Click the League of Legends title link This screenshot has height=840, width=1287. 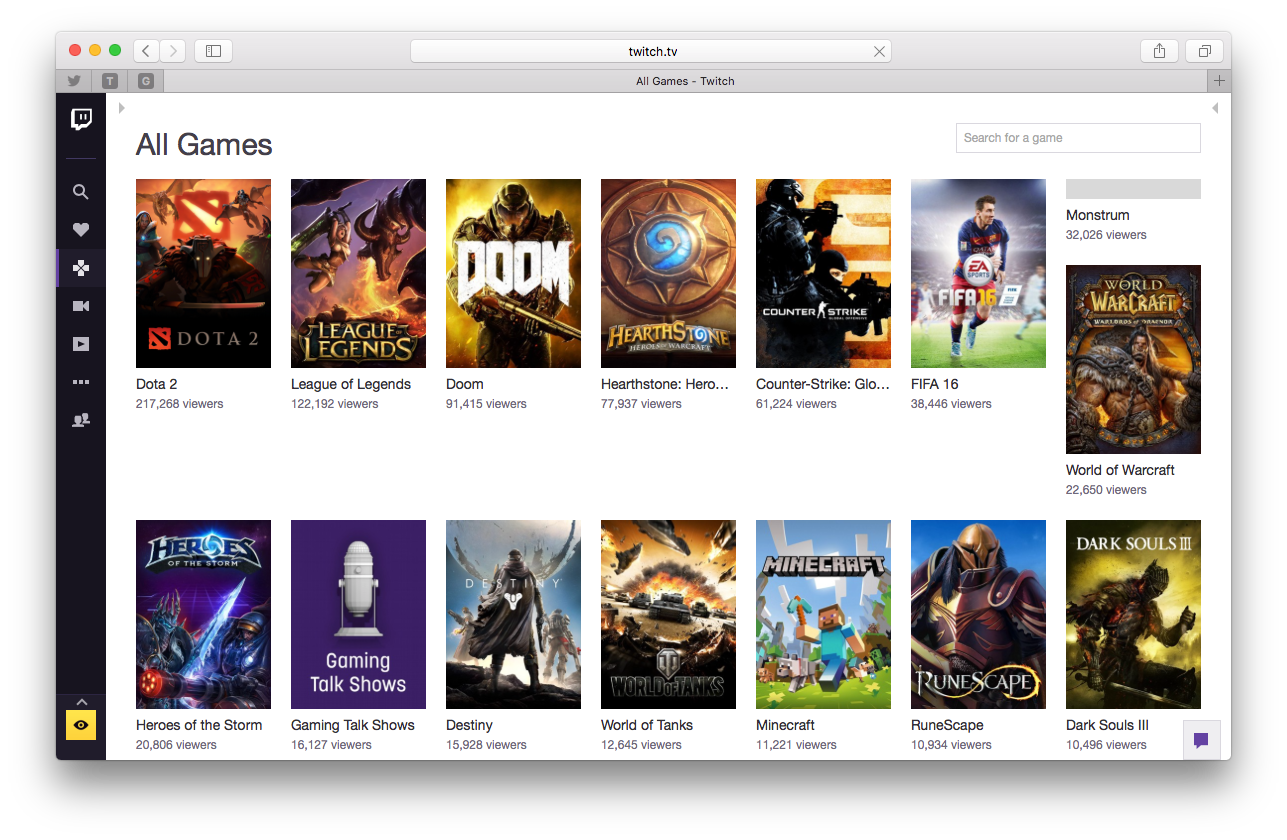pyautogui.click(x=351, y=384)
